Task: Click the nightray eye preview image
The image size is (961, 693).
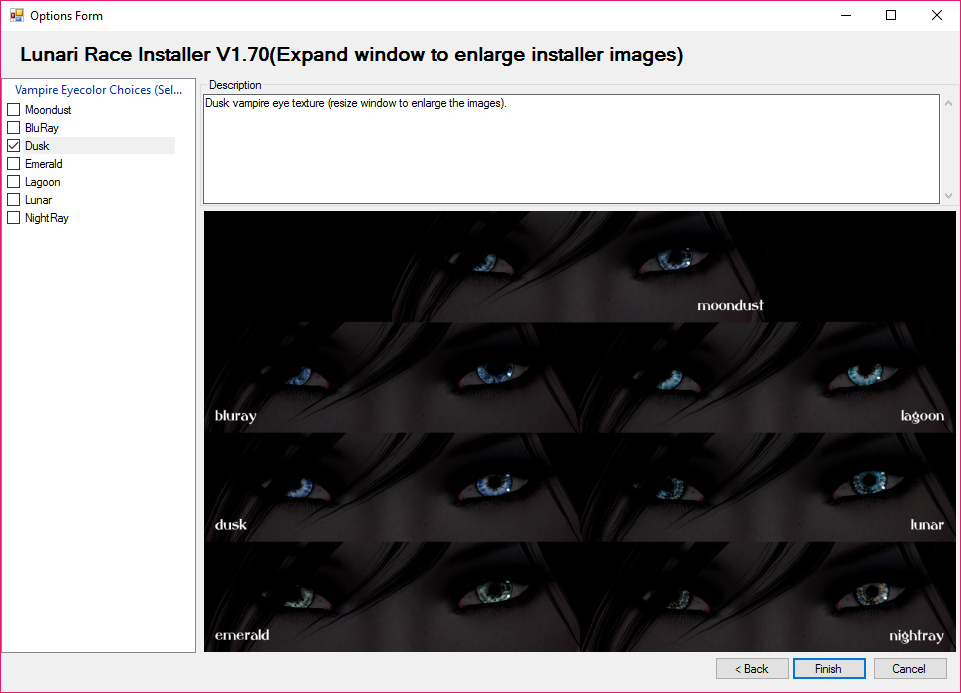Action: point(767,596)
